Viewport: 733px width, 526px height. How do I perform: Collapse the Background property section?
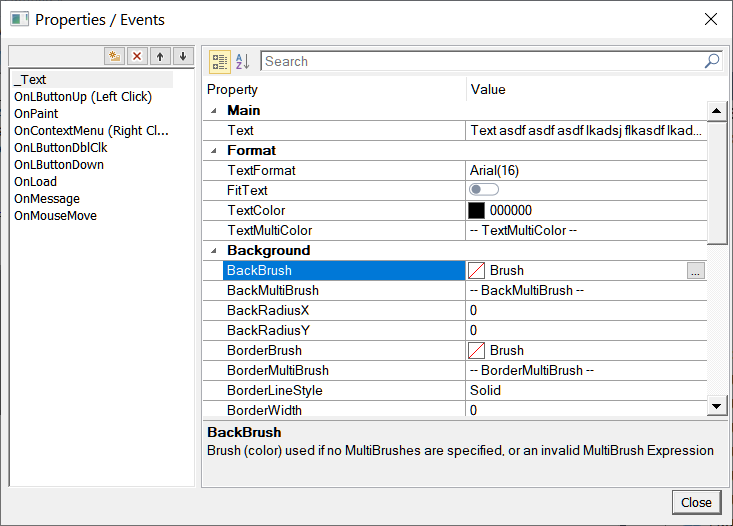click(x=211, y=251)
